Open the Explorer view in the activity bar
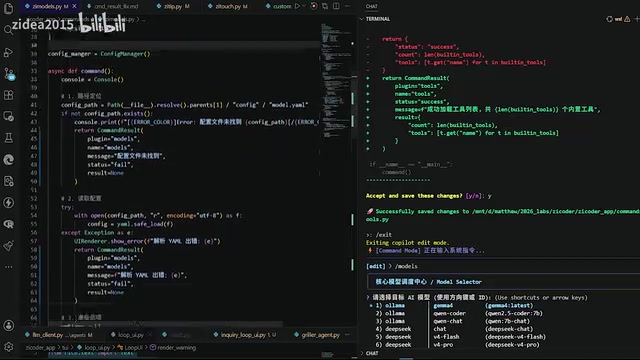This screenshot has height=360, width=640. tap(9, 9)
